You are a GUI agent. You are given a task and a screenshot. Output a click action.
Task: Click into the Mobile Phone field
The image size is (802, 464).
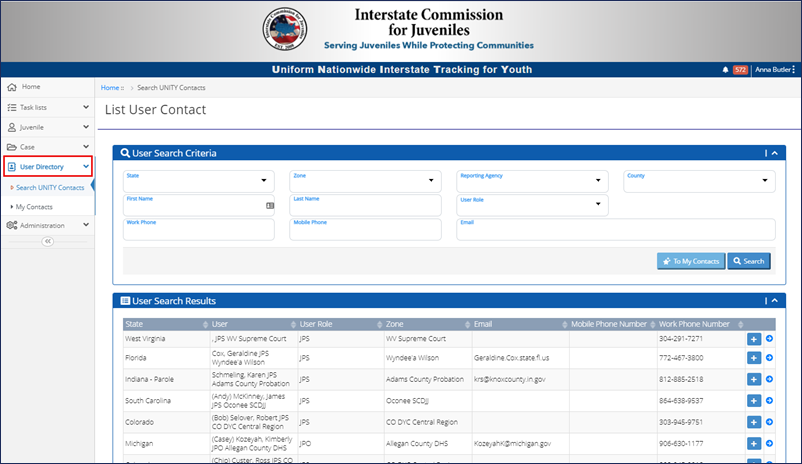[x=365, y=229]
